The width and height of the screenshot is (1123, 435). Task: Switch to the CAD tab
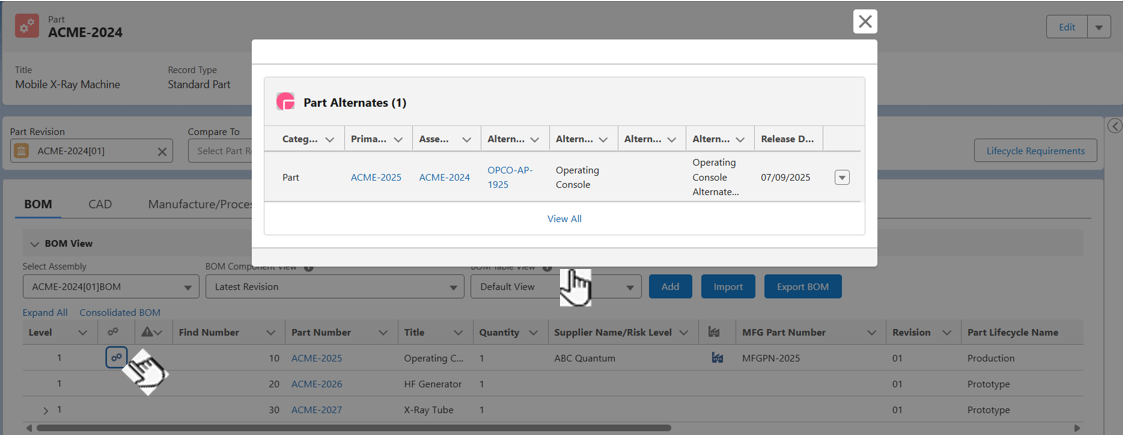[x=100, y=204]
